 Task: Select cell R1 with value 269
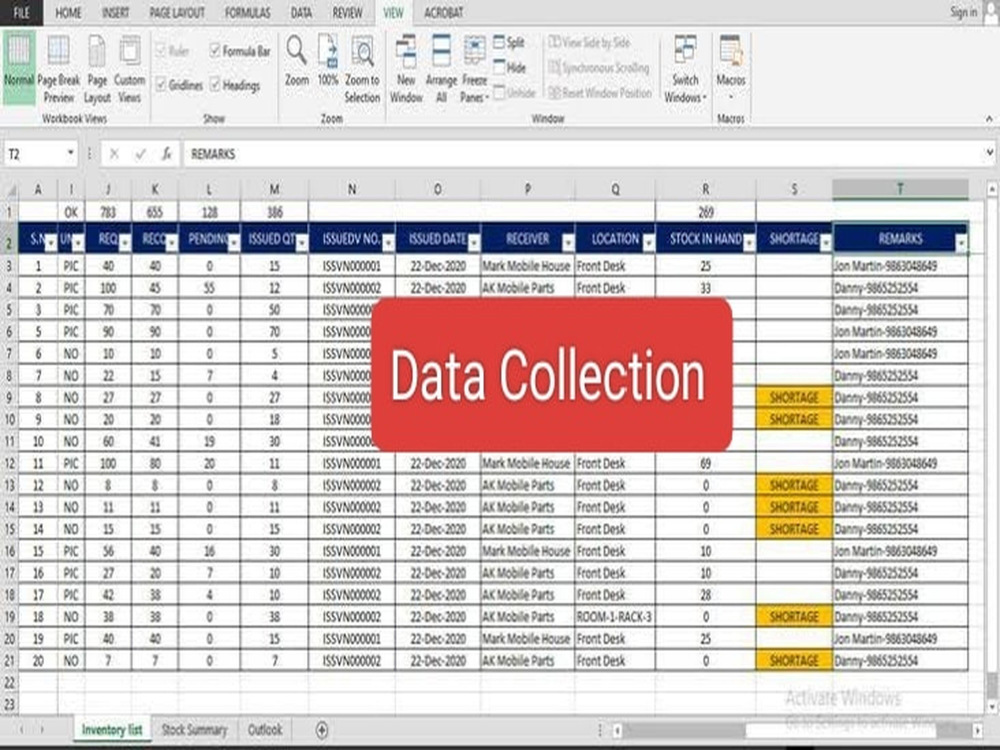click(x=705, y=212)
